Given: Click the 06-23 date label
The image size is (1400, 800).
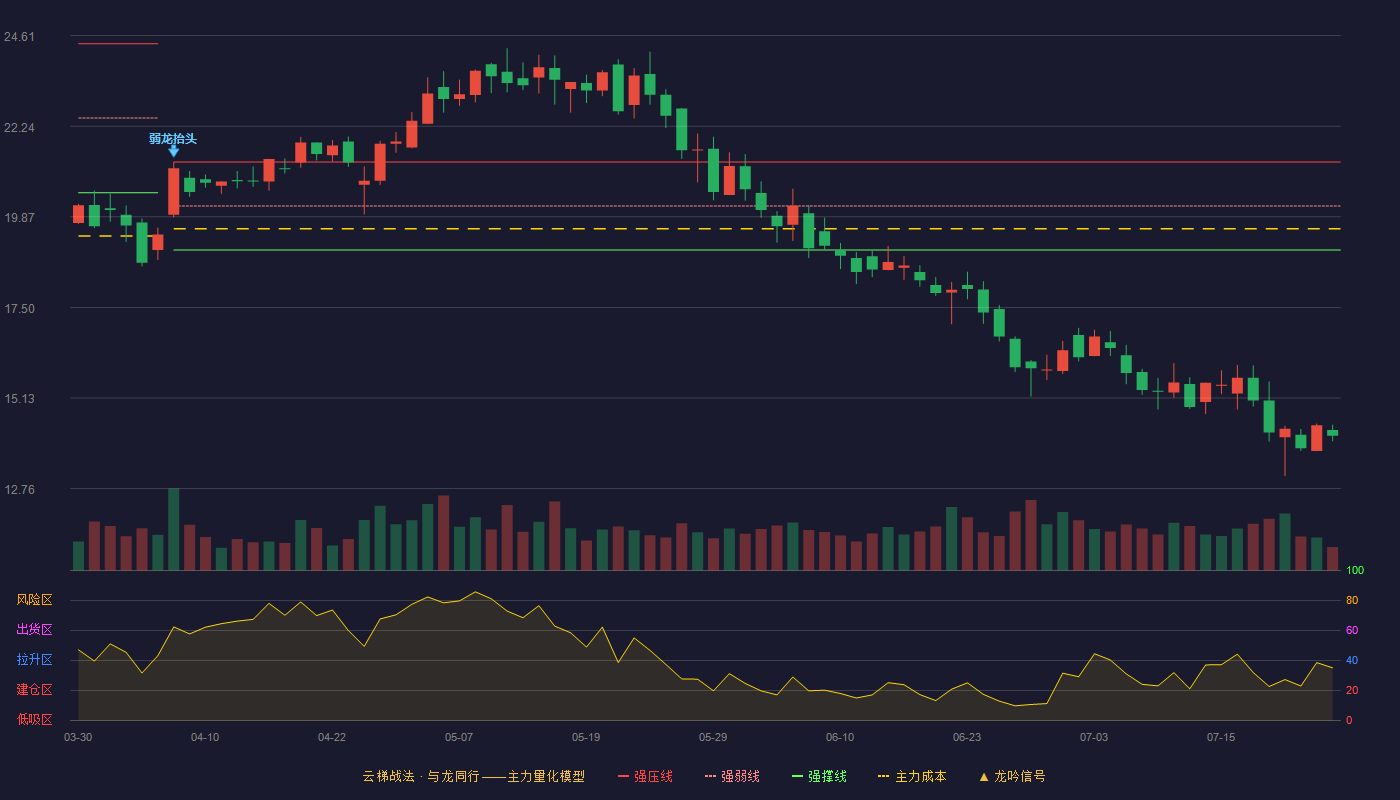Looking at the screenshot, I should tap(967, 737).
